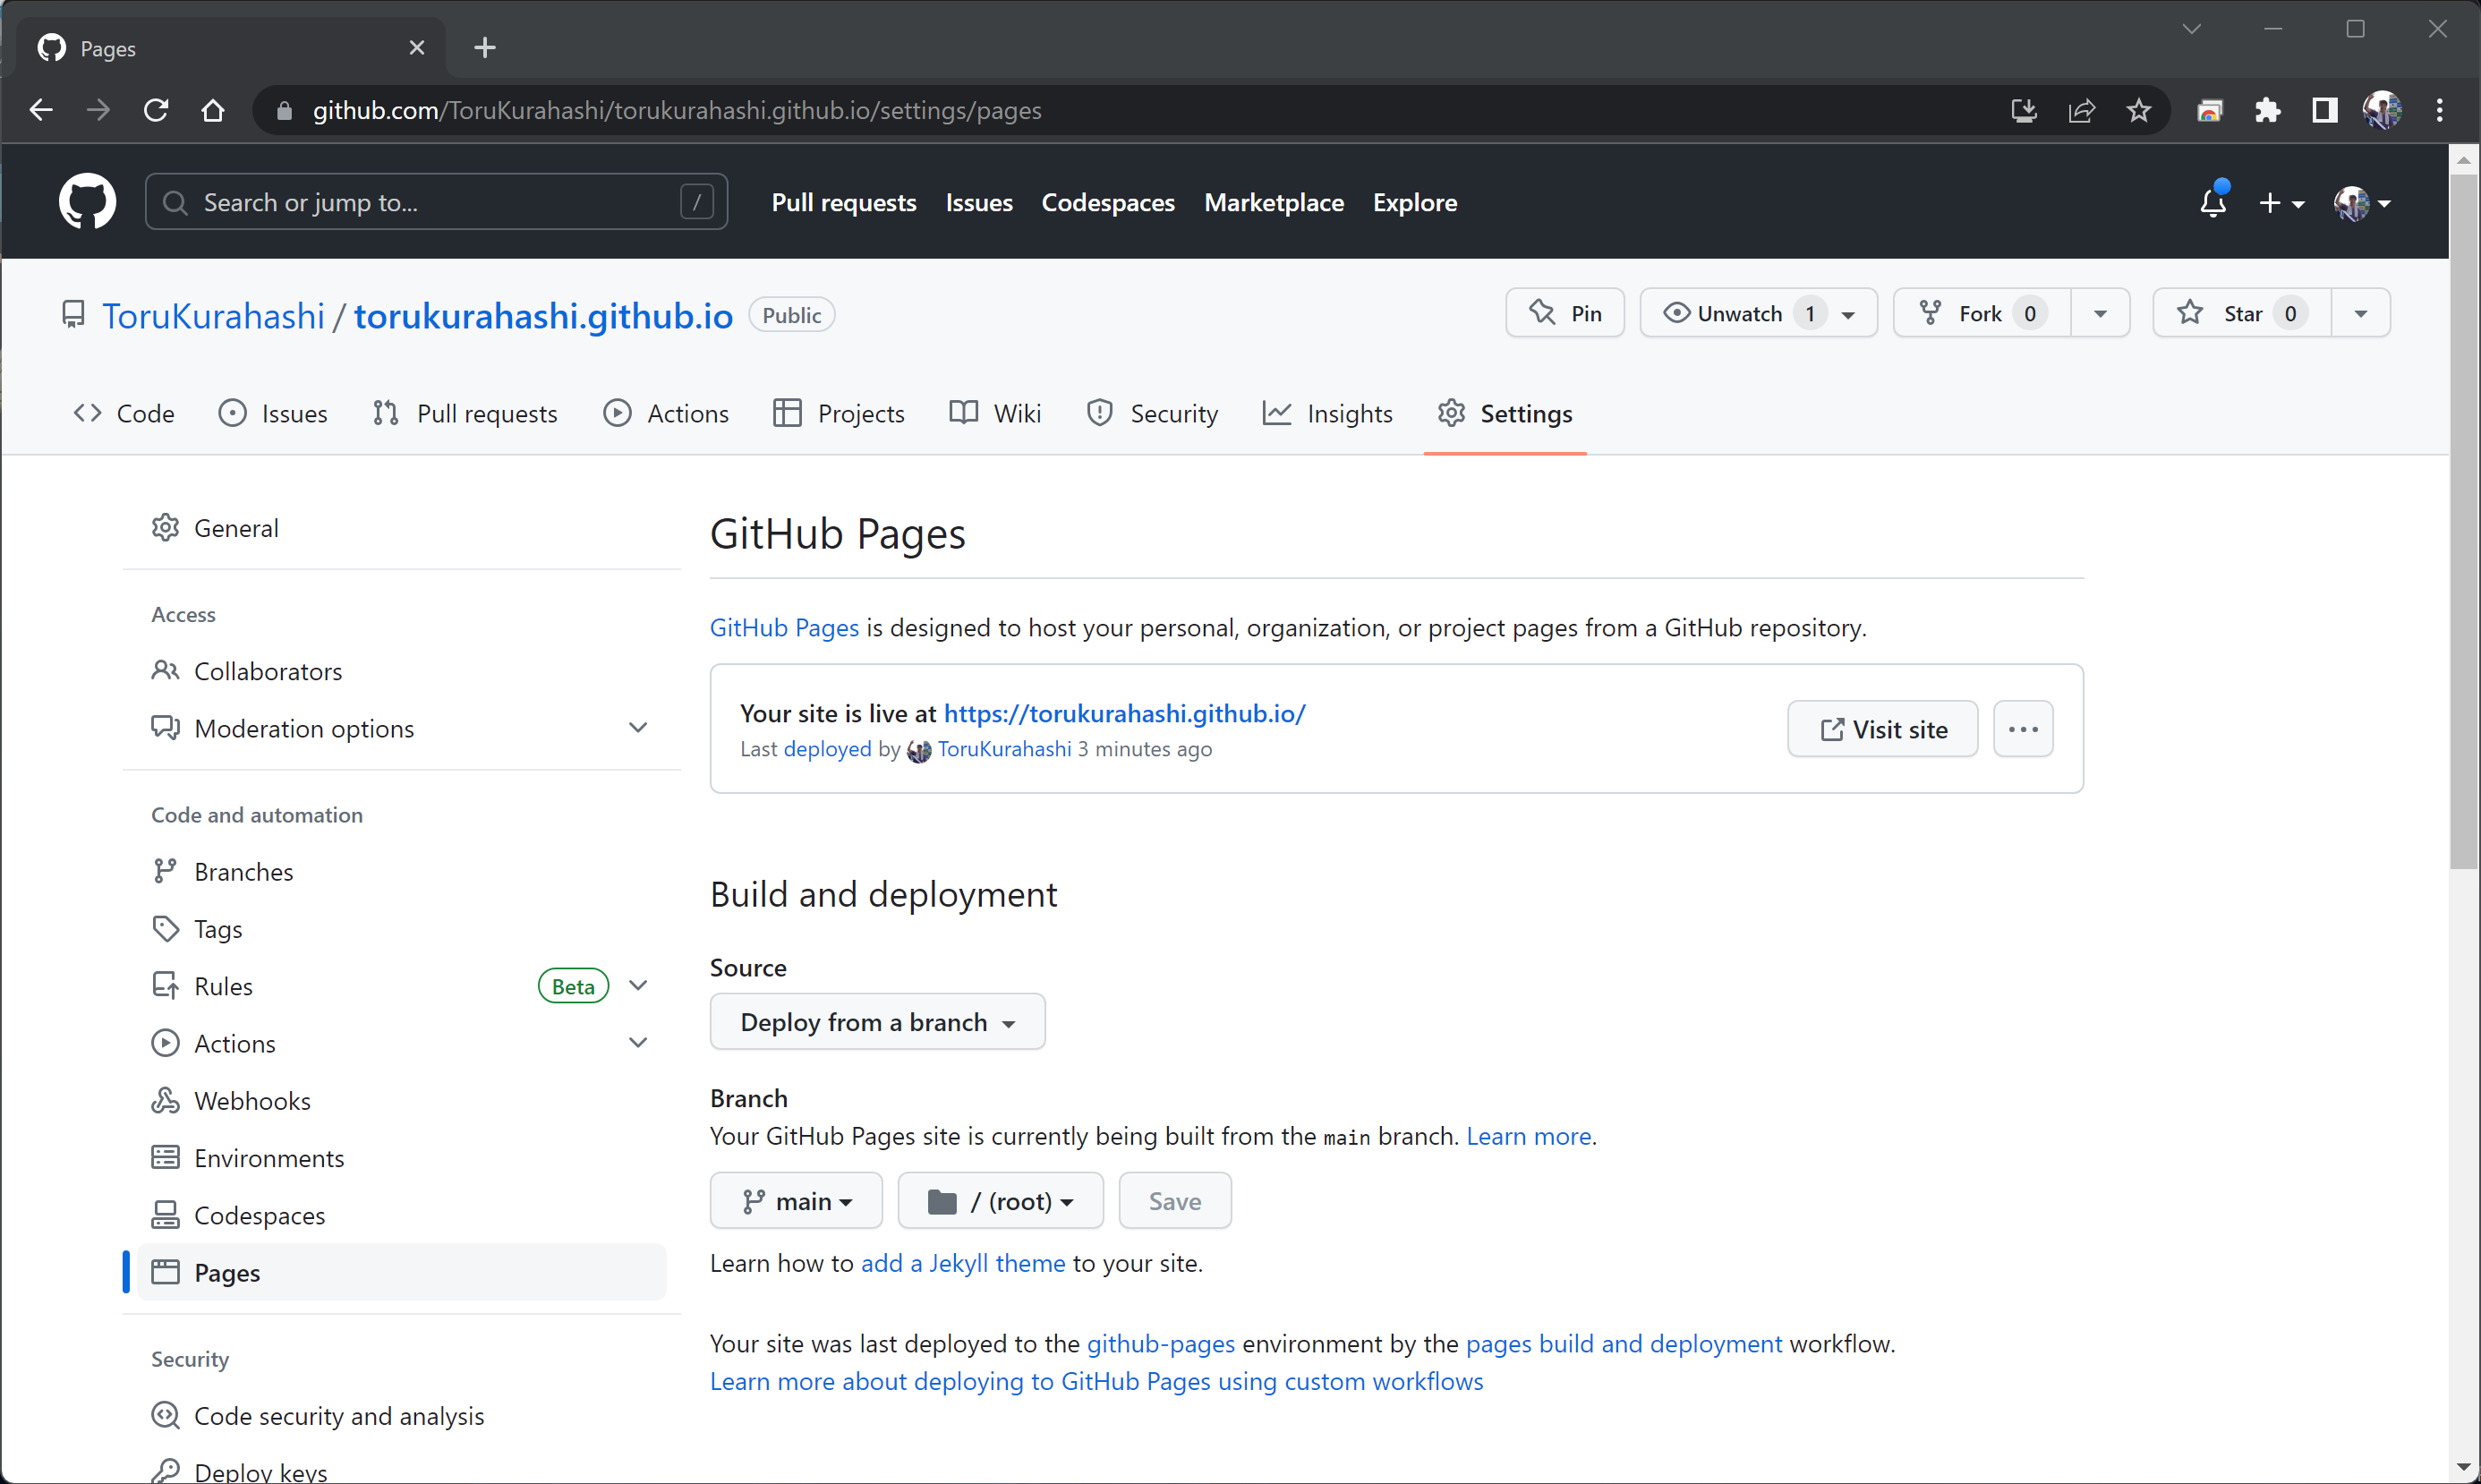Image resolution: width=2481 pixels, height=1484 pixels.
Task: Open the repository Security tab
Action: tap(1152, 413)
